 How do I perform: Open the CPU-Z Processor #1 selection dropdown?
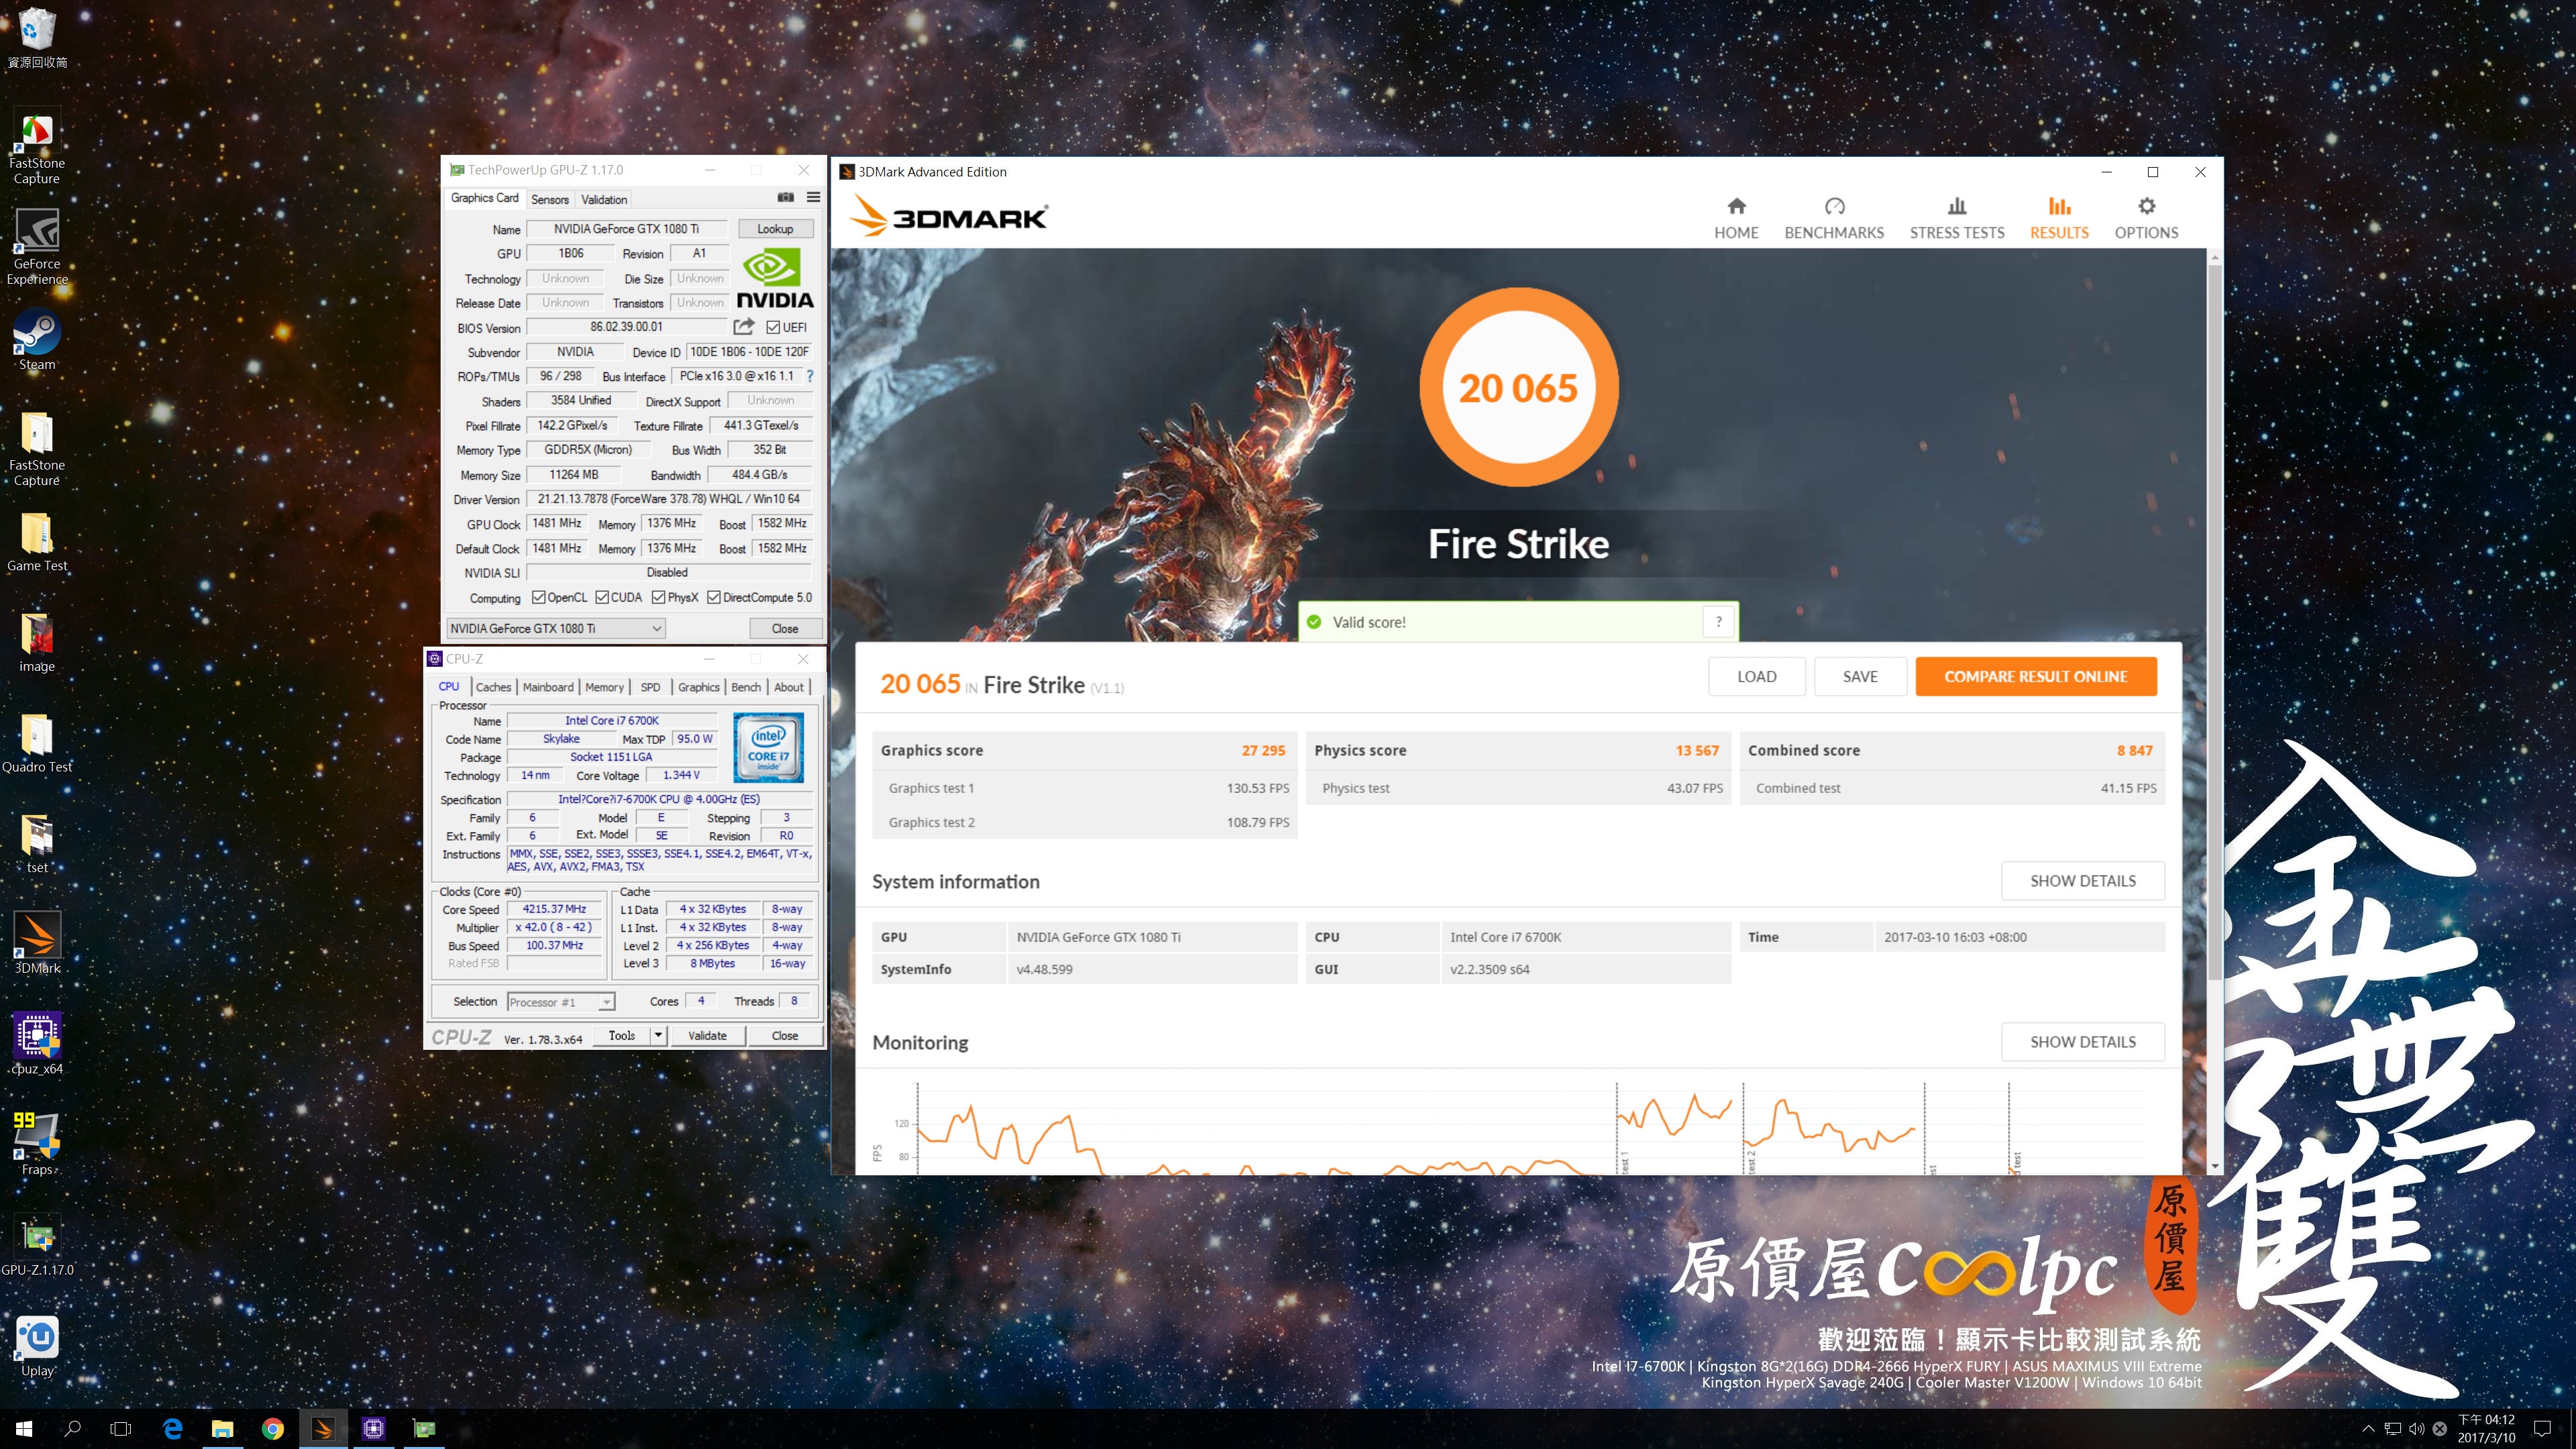560,1002
